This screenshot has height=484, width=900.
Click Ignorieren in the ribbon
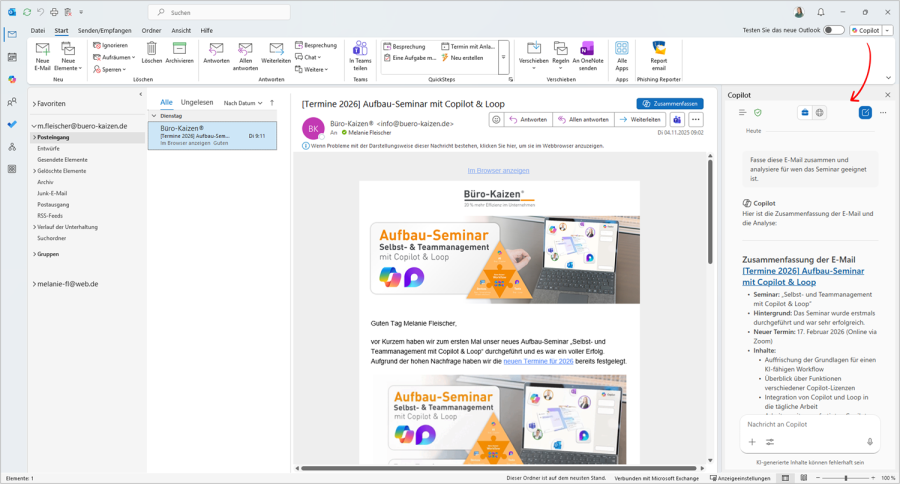click(x=111, y=45)
